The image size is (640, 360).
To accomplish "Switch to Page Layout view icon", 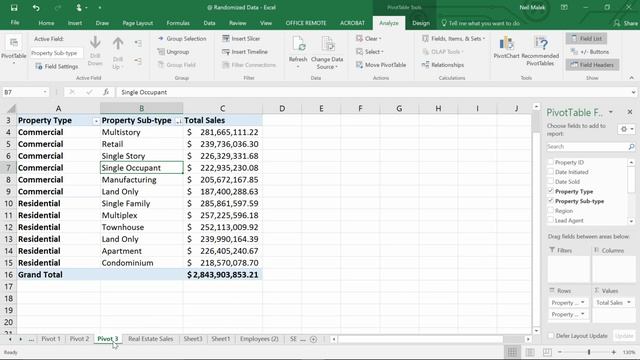I will (x=530, y=352).
